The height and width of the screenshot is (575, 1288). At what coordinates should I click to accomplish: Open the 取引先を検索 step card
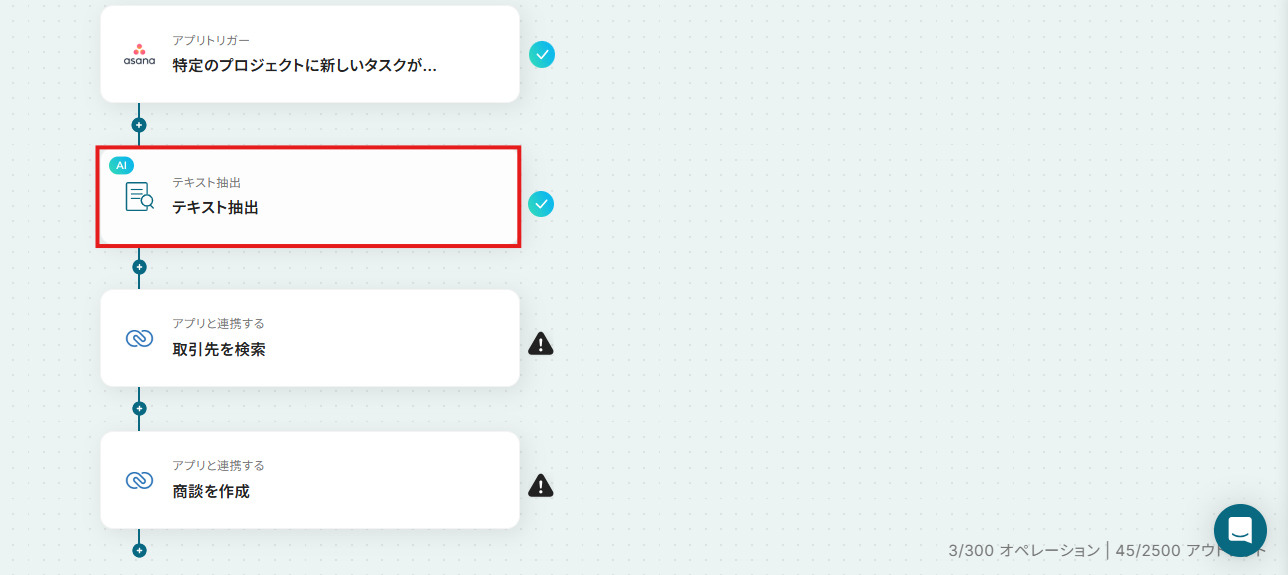coord(310,338)
